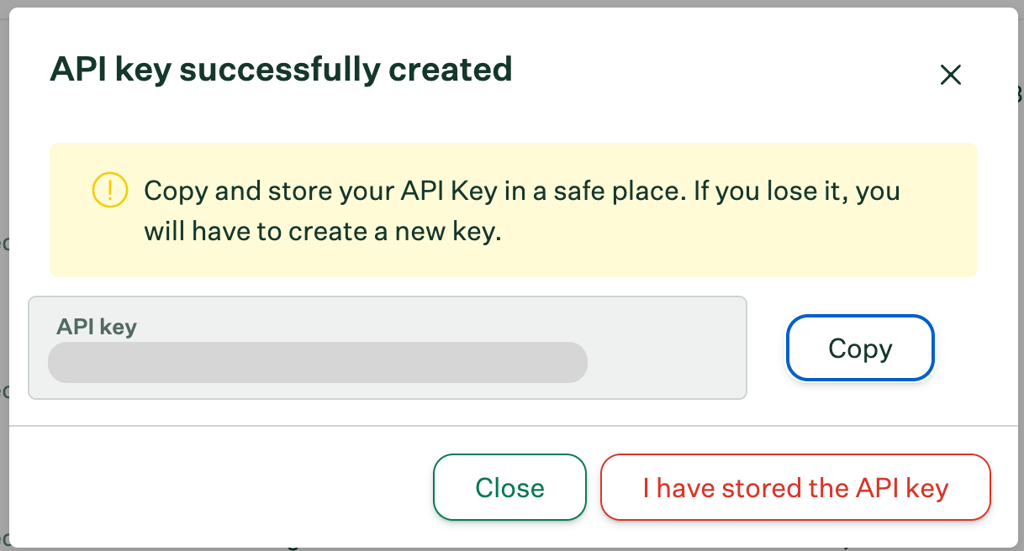Click the will have to create a new key line
Viewport: 1024px width, 551px height.
coord(323,232)
